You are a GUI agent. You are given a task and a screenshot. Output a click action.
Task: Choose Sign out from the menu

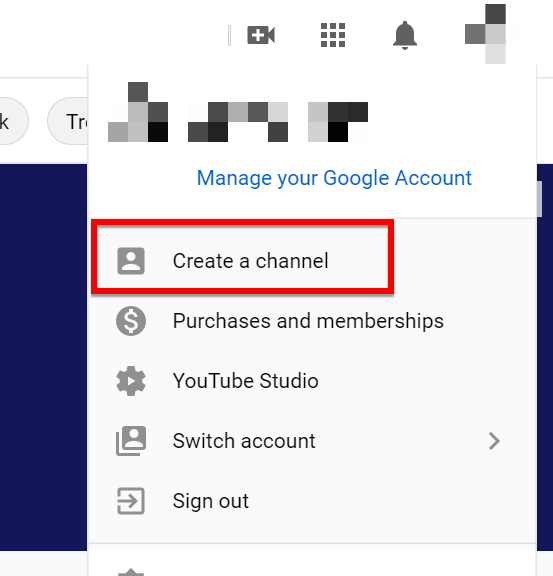tap(312, 501)
